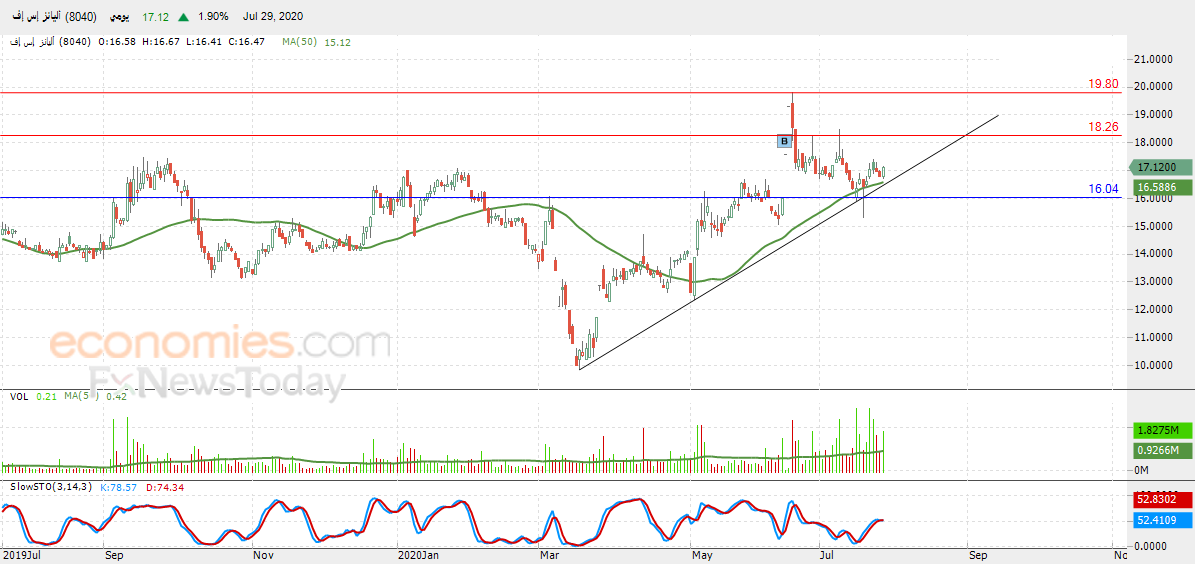Click the red 18.26 resistance label
The image size is (1195, 564).
click(x=1103, y=127)
